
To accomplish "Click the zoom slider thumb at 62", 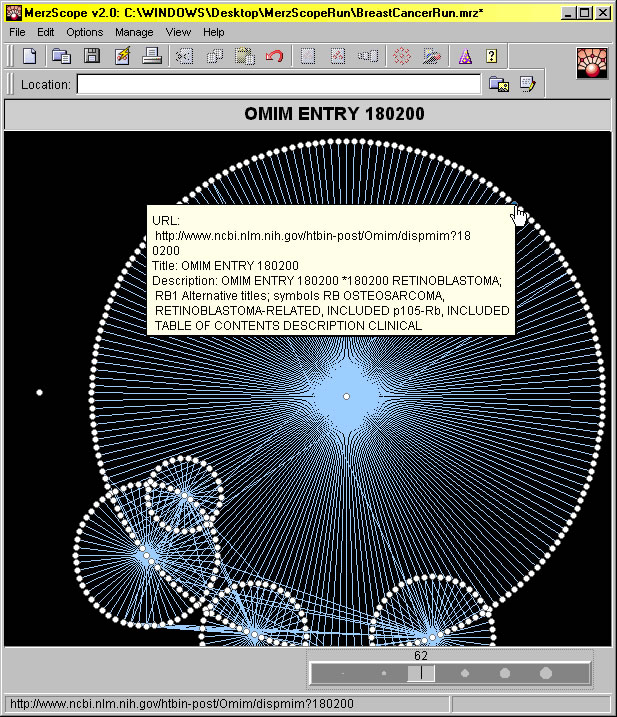I will 421,673.
